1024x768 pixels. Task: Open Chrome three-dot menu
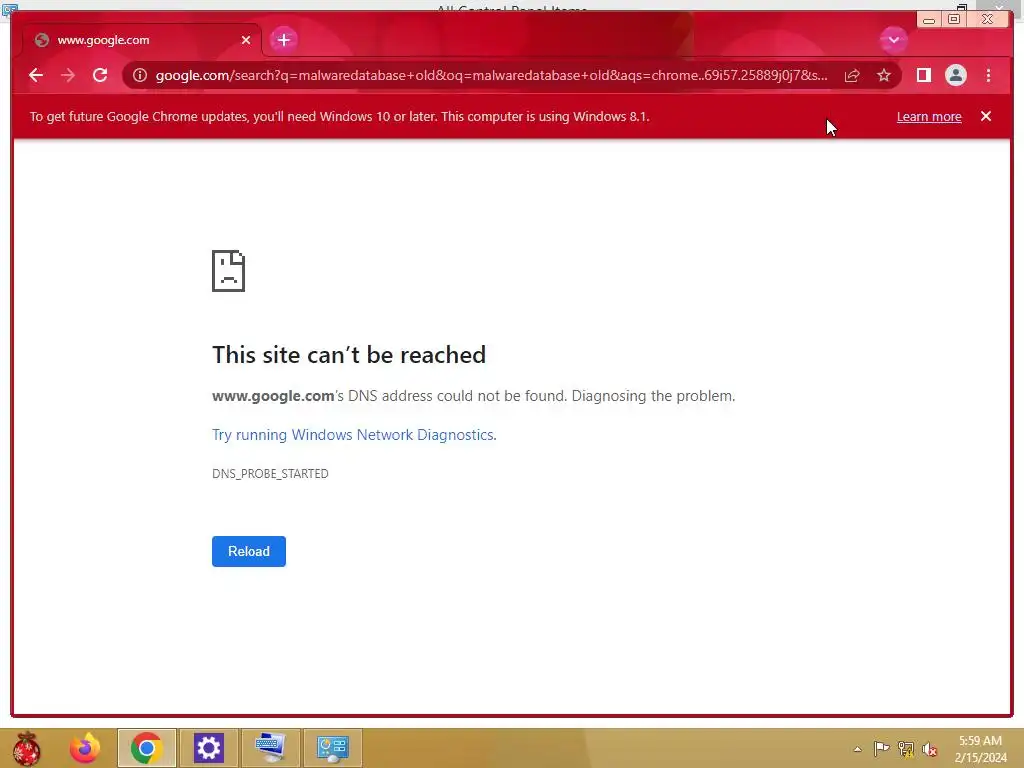[x=988, y=75]
